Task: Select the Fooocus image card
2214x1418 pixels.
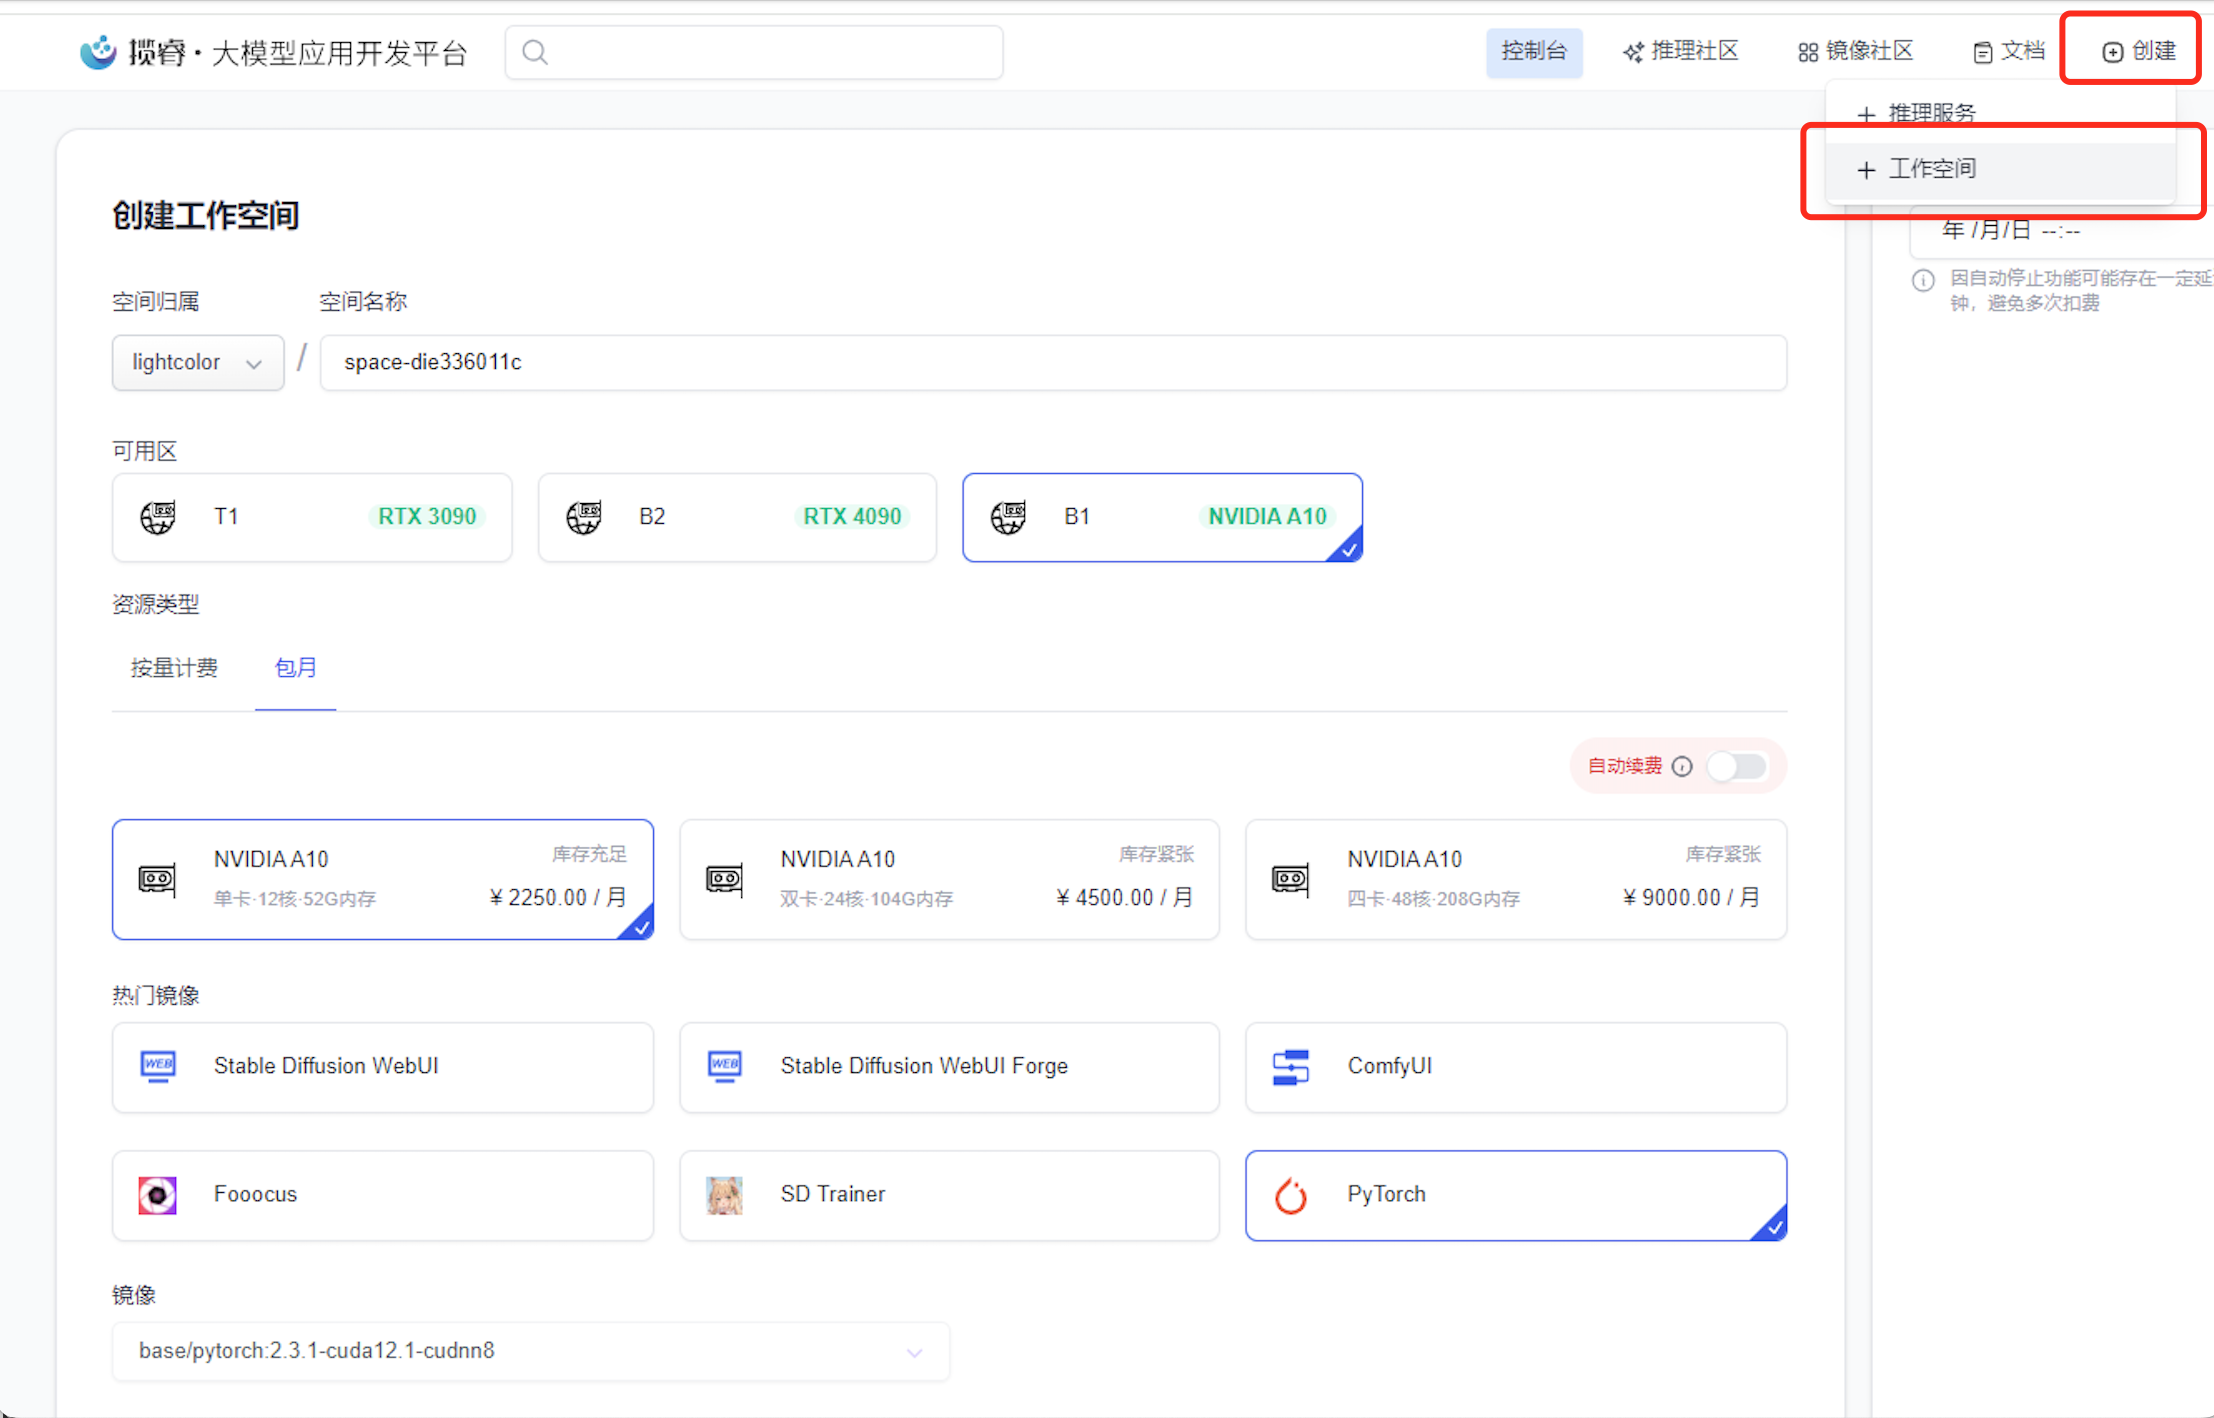Action: [383, 1195]
